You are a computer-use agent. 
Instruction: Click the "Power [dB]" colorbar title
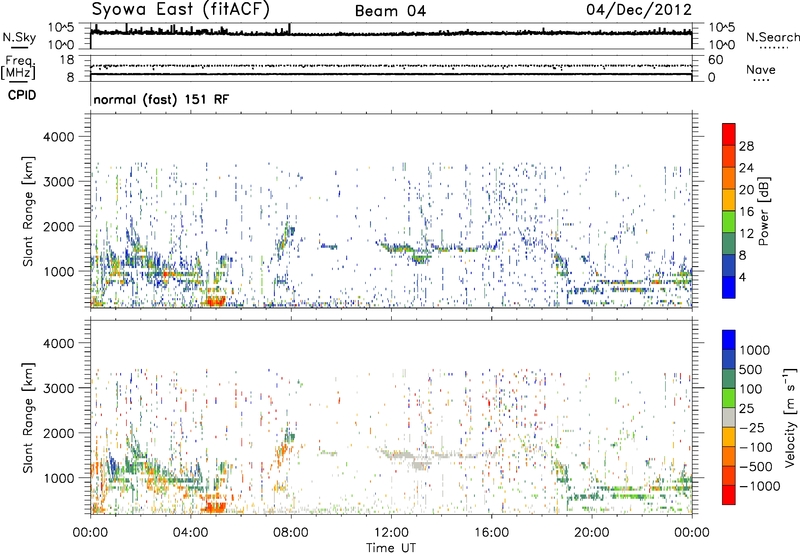763,211
